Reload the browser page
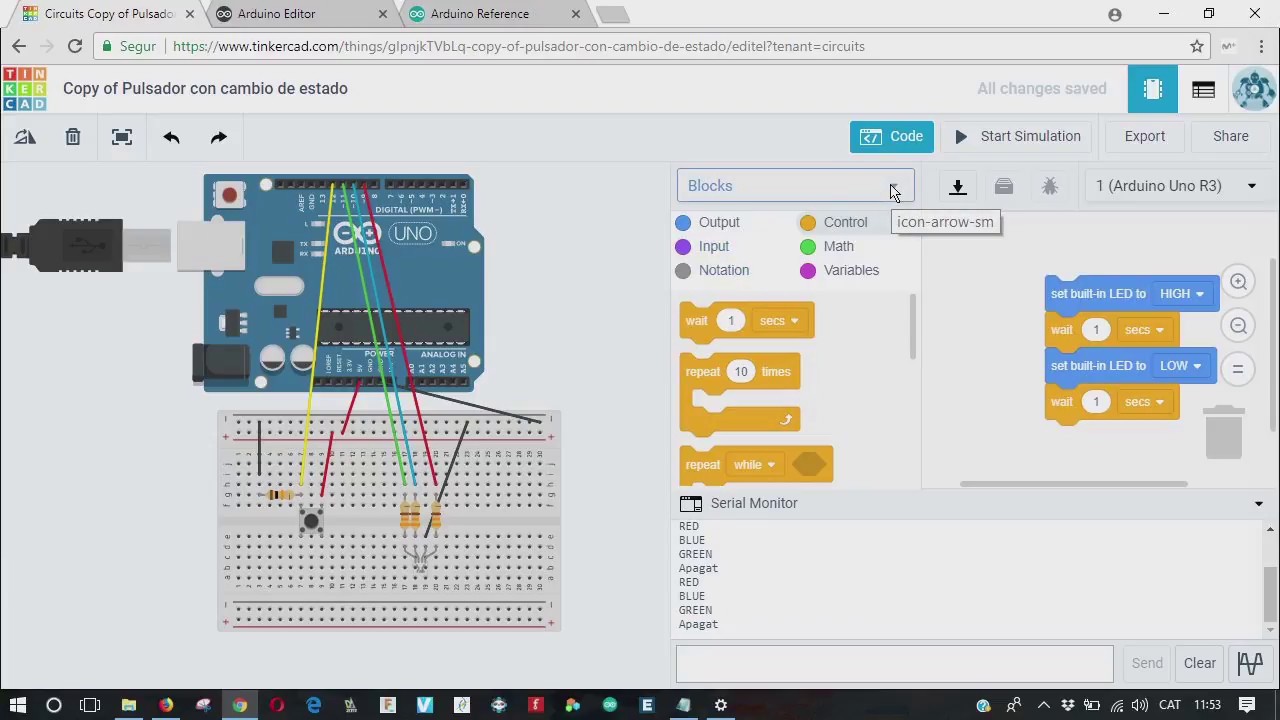 pos(75,46)
